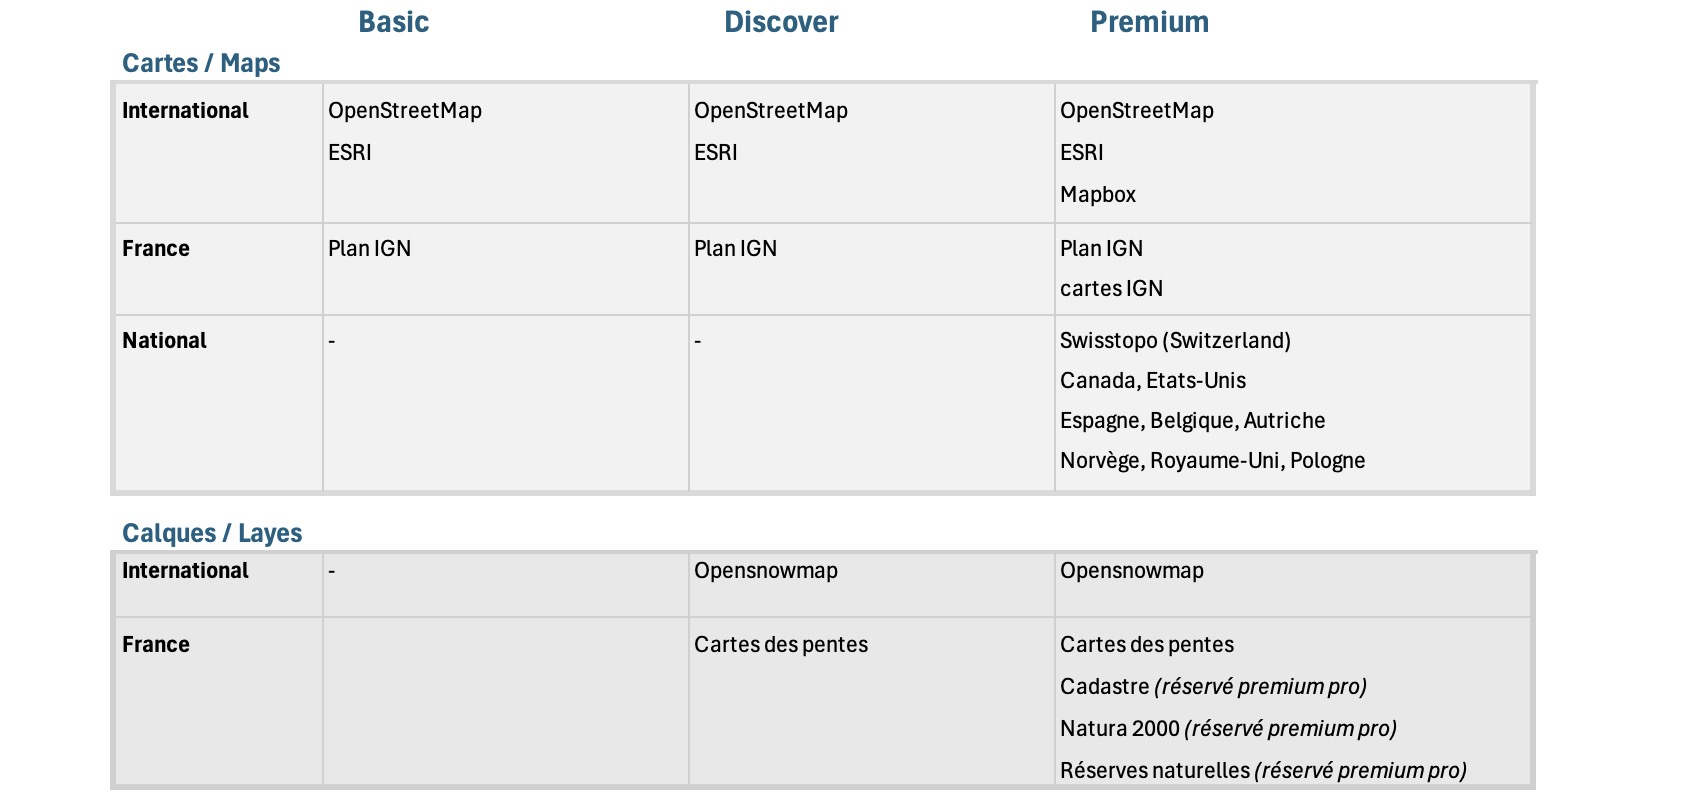Click the Canada, Etats-Unis line
The image size is (1694, 812).
(1152, 380)
